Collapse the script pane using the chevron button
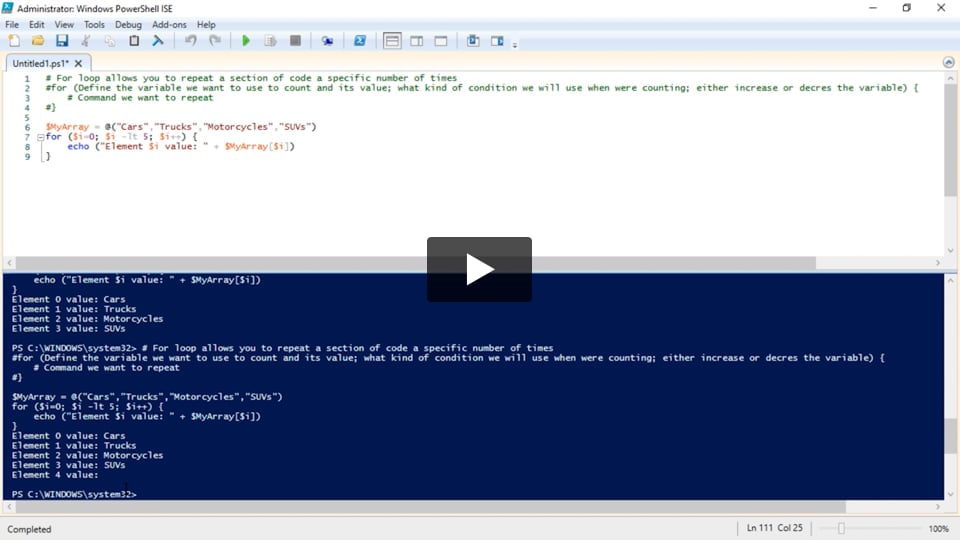This screenshot has height=540, width=960. [x=948, y=62]
